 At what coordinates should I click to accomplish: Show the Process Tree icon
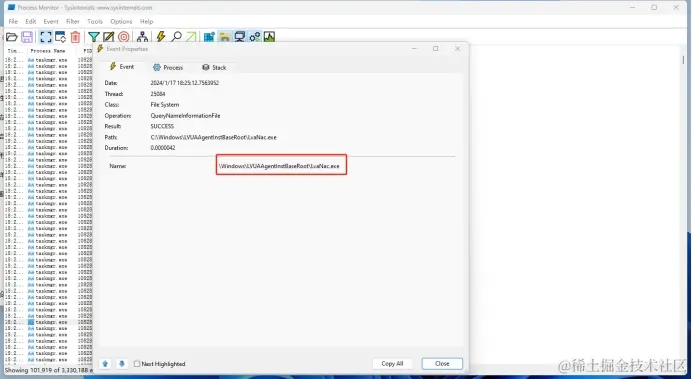pos(142,37)
